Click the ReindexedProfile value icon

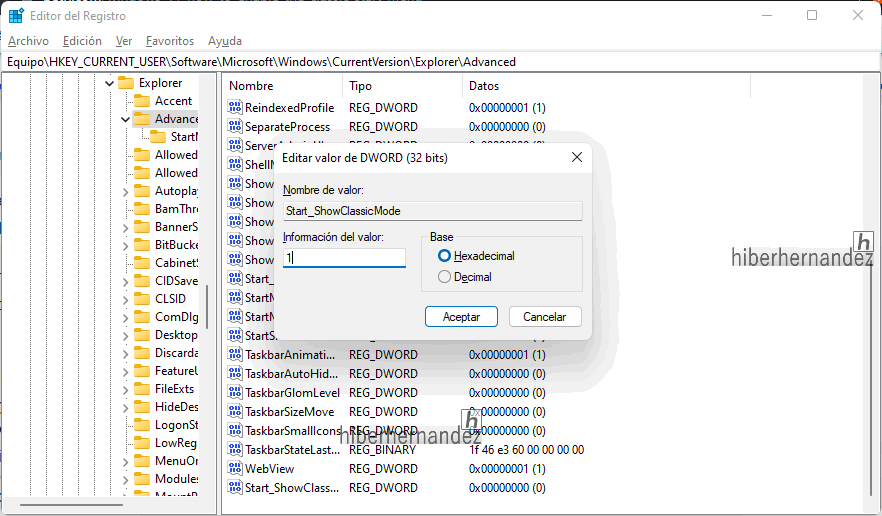click(235, 107)
